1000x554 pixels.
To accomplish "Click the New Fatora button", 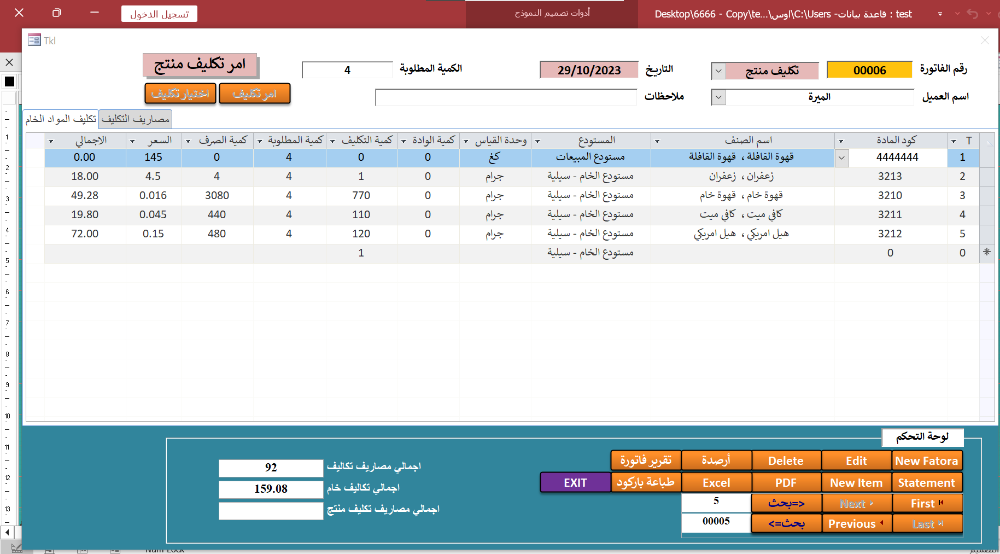I will click(927, 461).
